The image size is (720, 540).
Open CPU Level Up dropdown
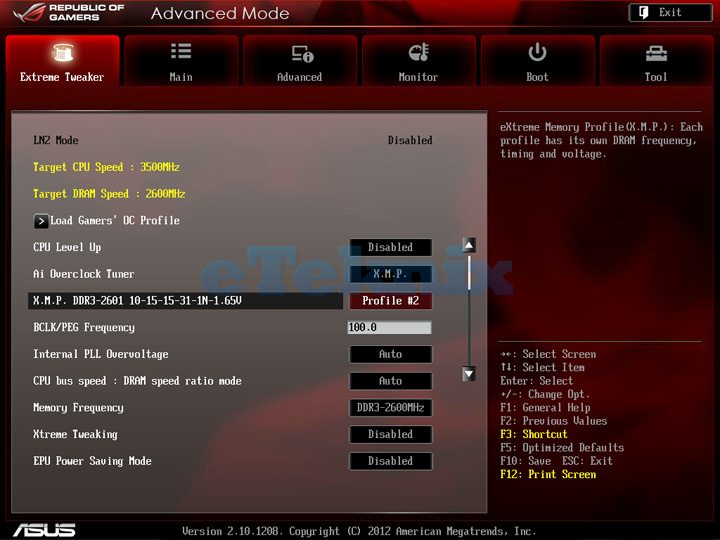pyautogui.click(x=390, y=247)
